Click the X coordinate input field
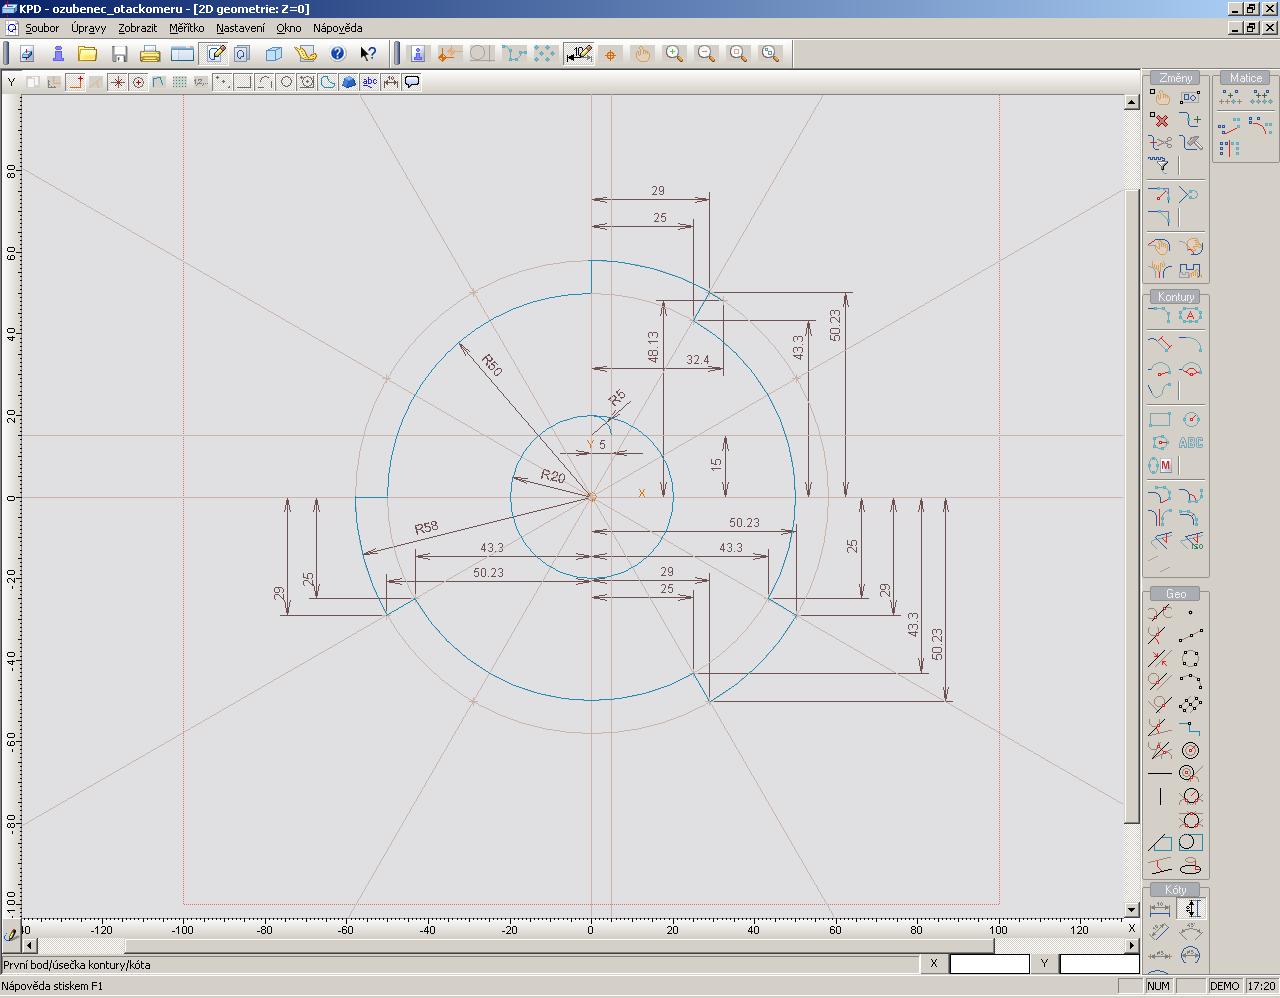This screenshot has width=1280, height=998. click(988, 964)
